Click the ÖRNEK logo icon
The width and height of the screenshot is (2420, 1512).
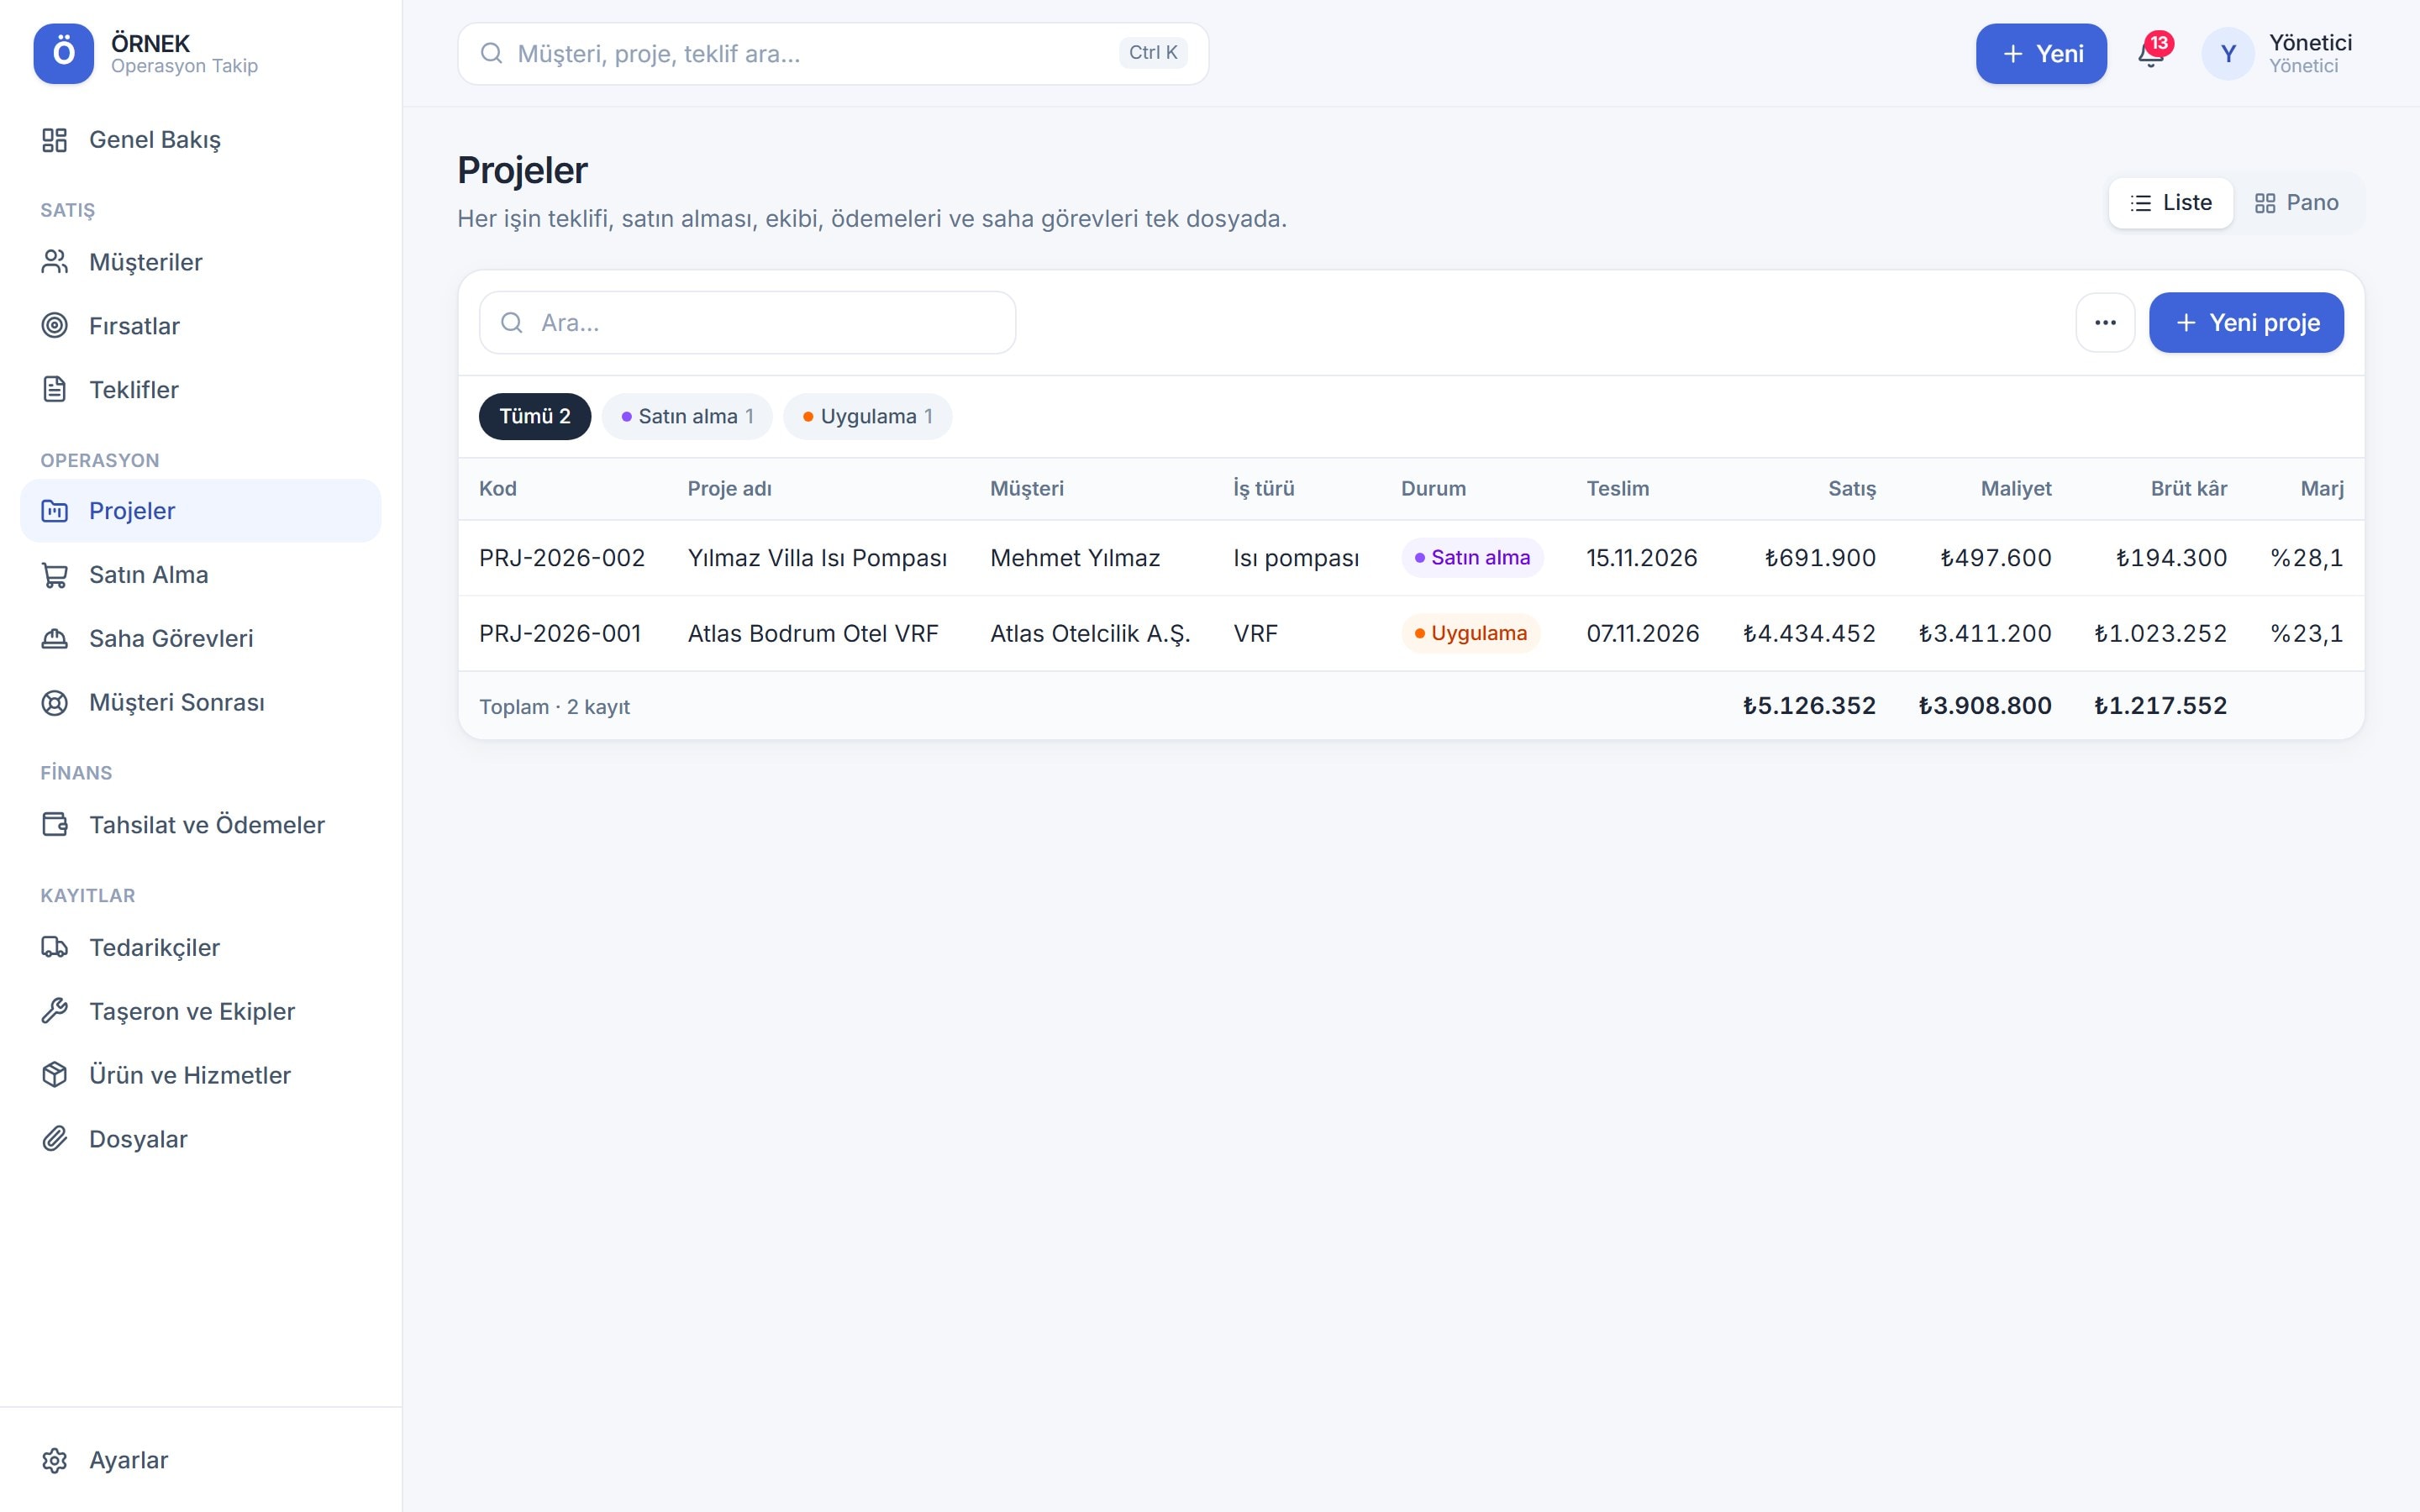pyautogui.click(x=64, y=54)
